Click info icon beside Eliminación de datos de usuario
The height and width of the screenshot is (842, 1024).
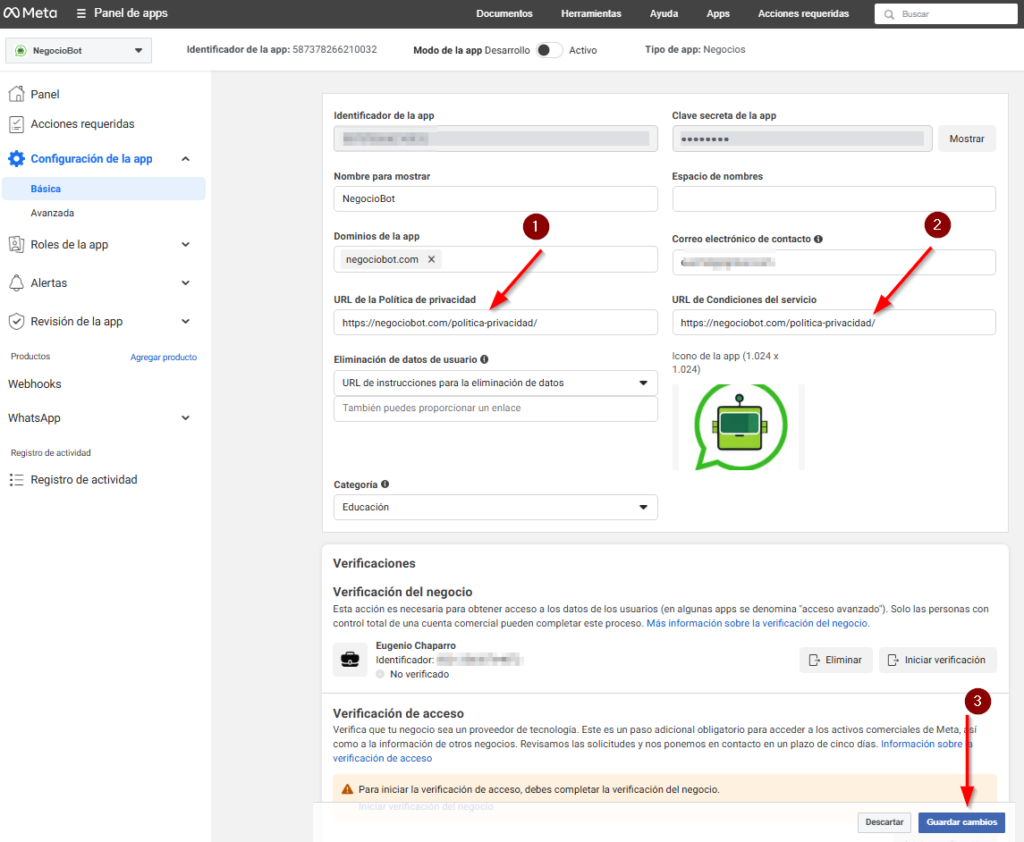click(485, 359)
